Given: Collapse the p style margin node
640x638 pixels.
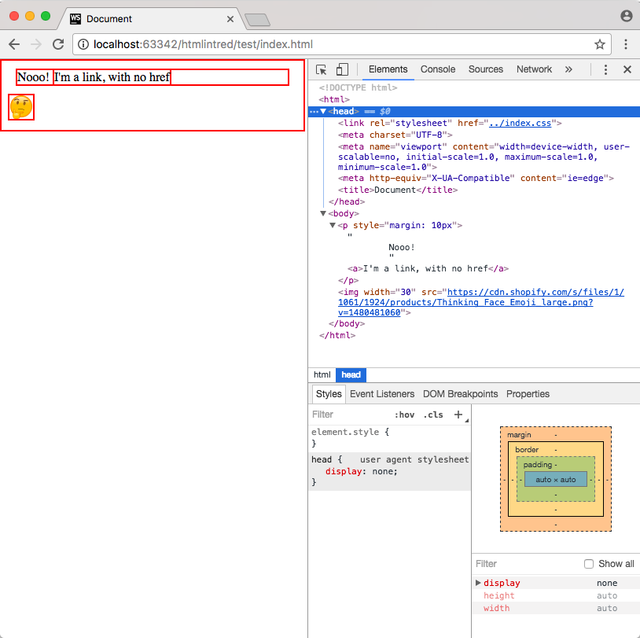Looking at the screenshot, I should [x=332, y=225].
